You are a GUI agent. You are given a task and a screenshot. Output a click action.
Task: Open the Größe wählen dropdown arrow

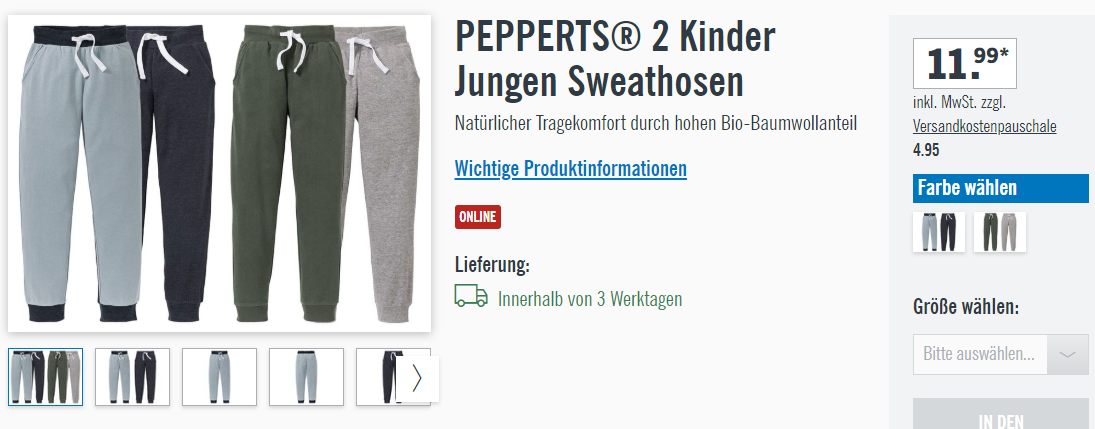(1068, 354)
